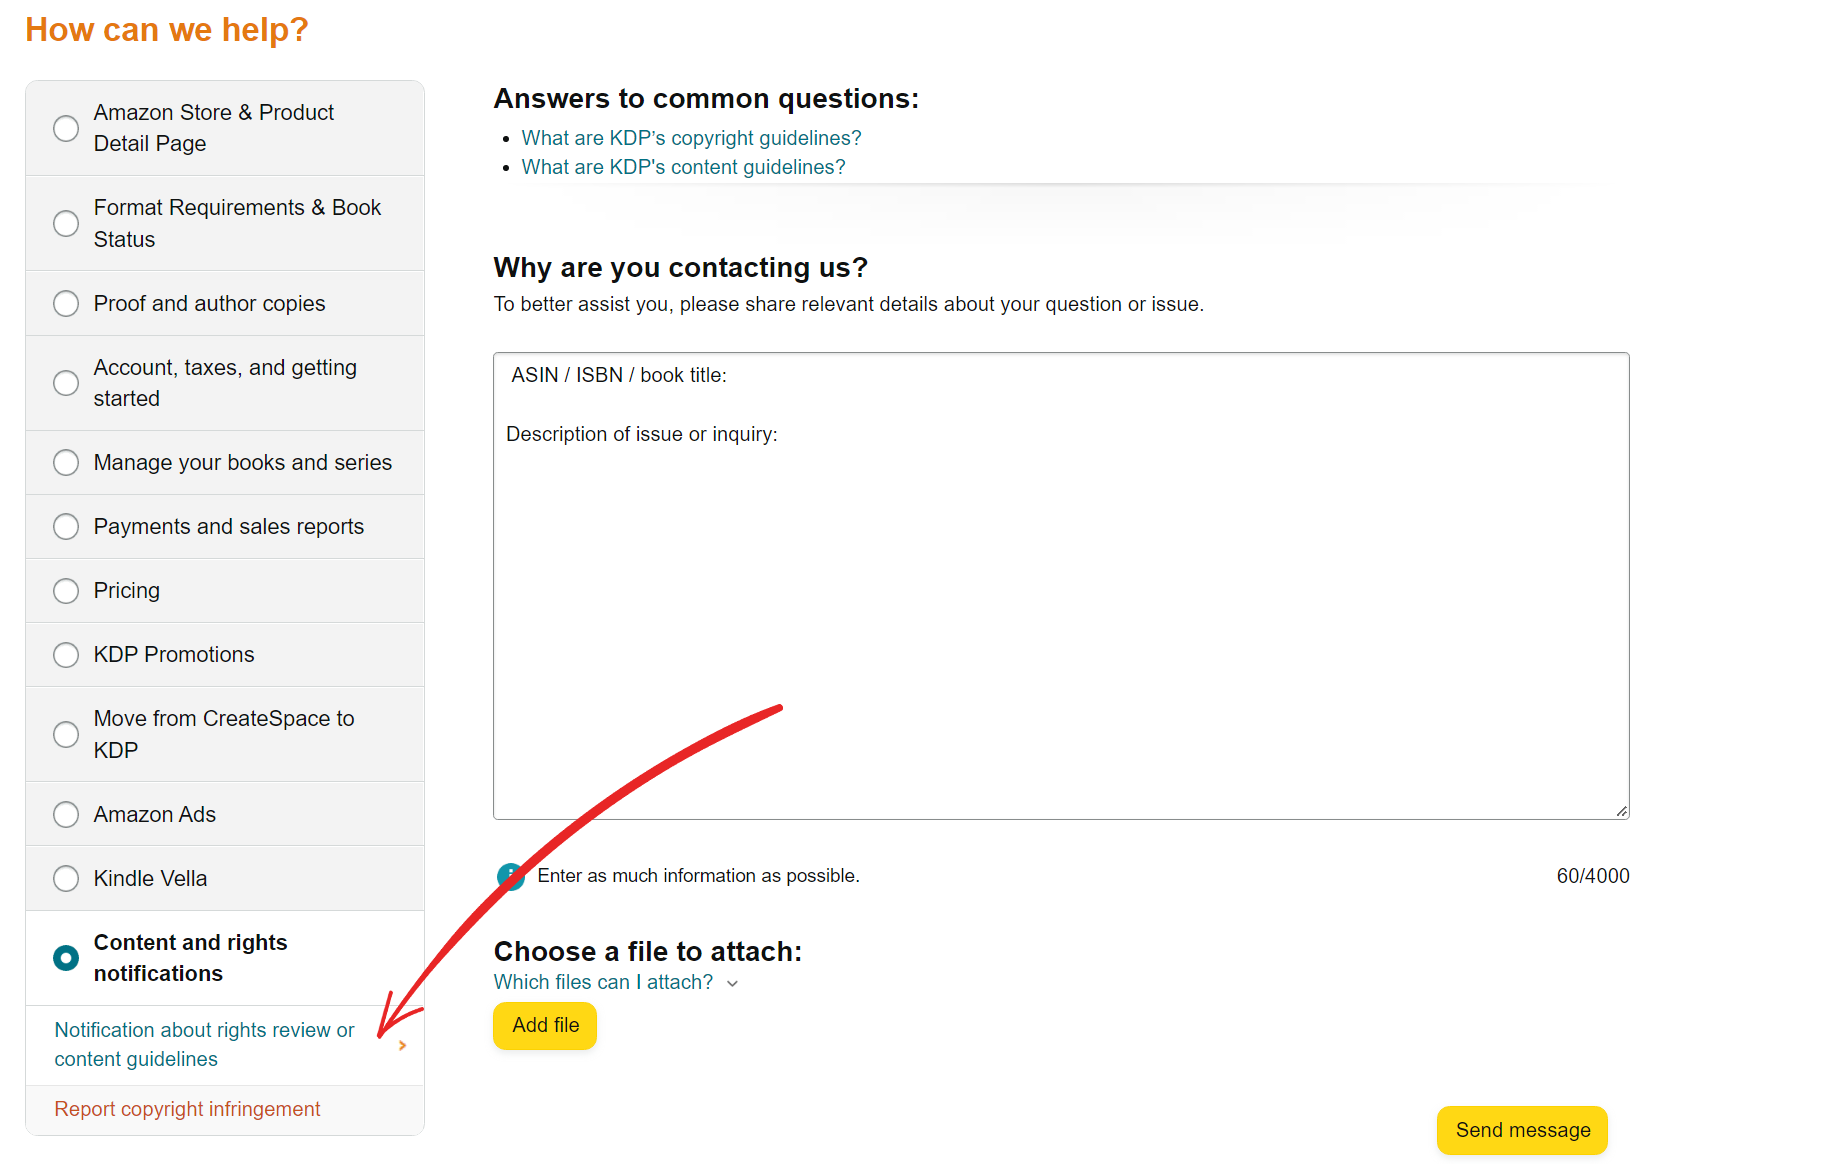Click inside the issue description text area
Viewport: 1826px width, 1164px height.
pyautogui.click(x=1061, y=586)
